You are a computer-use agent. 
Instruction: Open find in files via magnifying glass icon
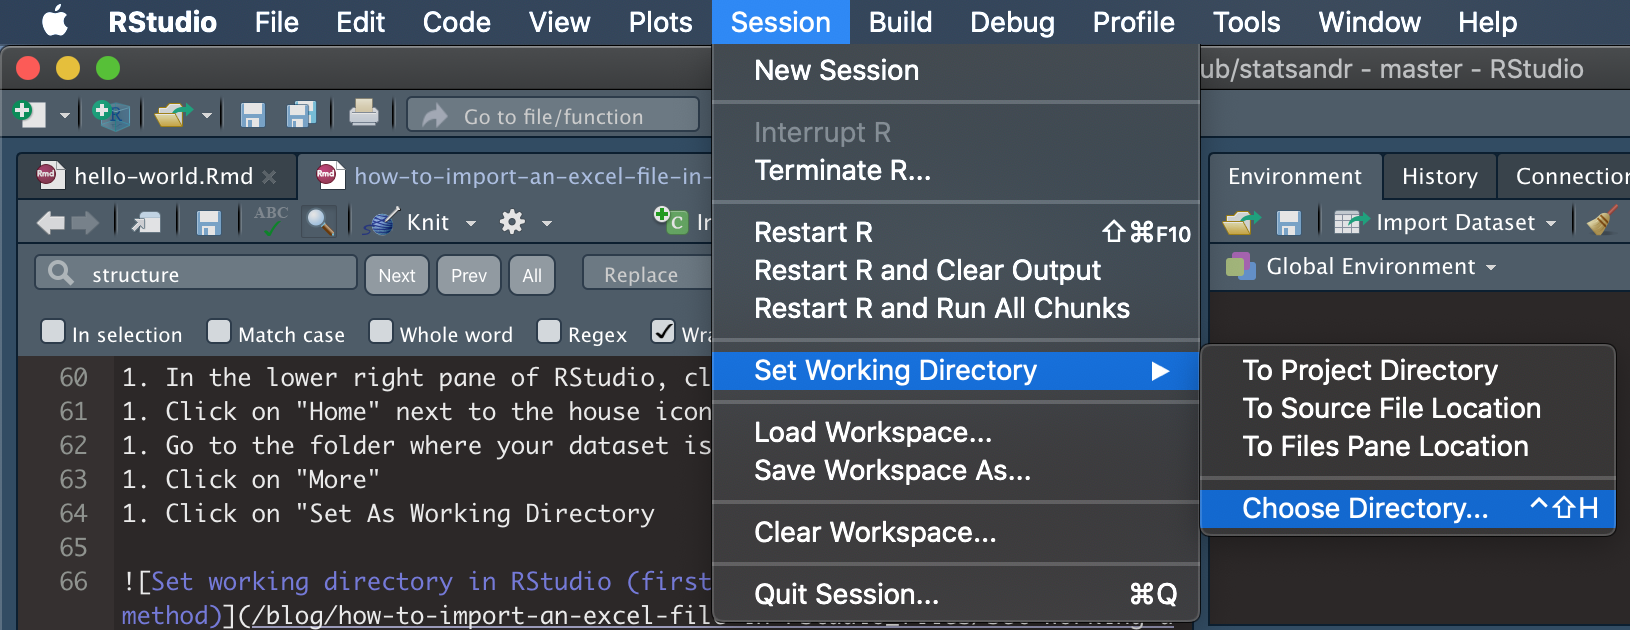pyautogui.click(x=320, y=221)
